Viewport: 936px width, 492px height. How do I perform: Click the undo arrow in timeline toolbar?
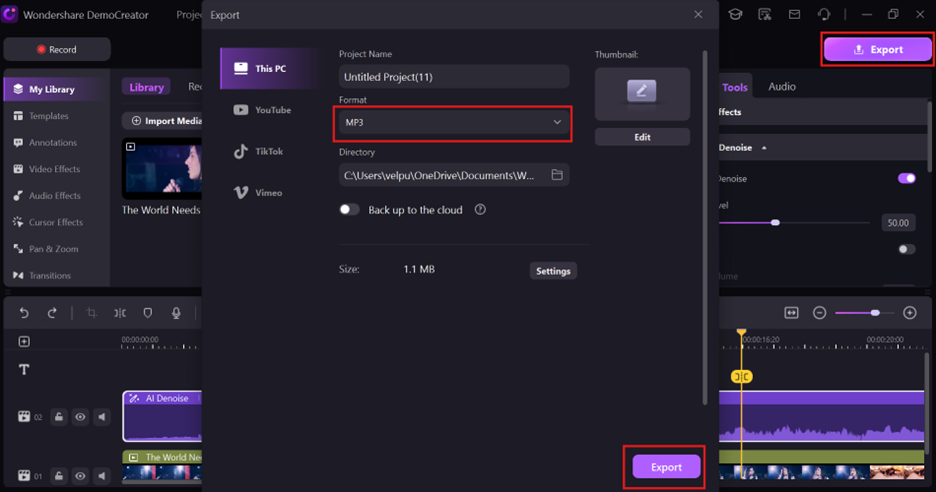click(x=24, y=313)
